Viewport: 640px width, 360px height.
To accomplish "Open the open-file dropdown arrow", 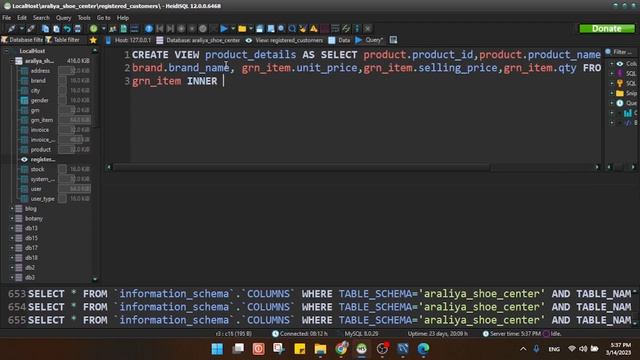I will pos(251,29).
